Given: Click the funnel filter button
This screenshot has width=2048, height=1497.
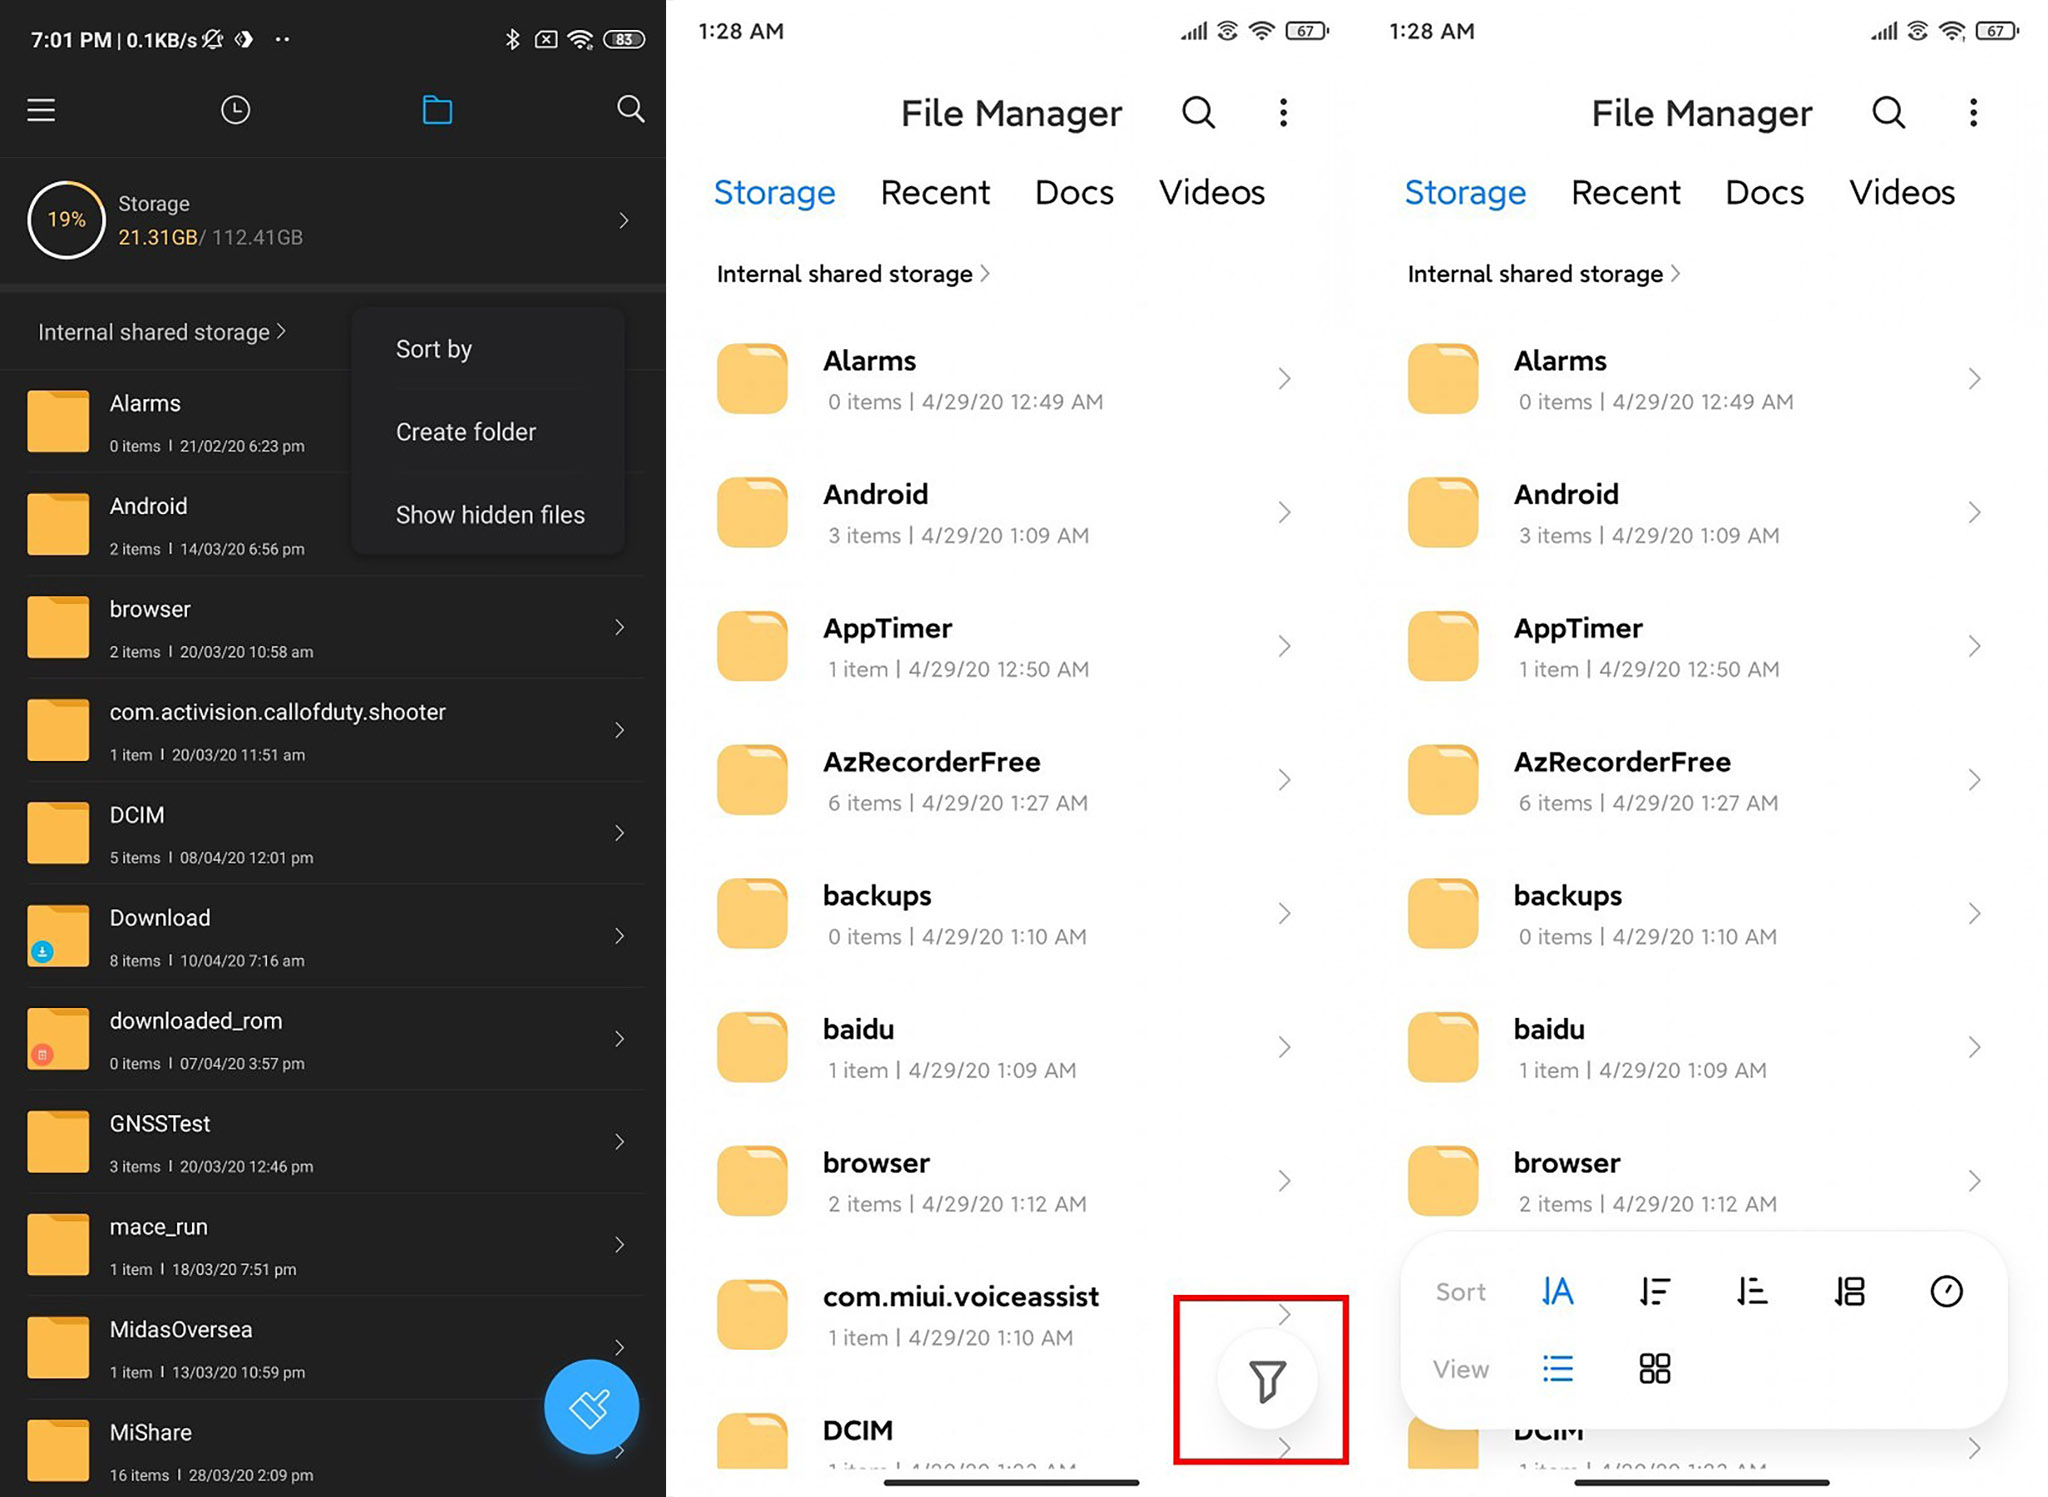Looking at the screenshot, I should (1266, 1381).
